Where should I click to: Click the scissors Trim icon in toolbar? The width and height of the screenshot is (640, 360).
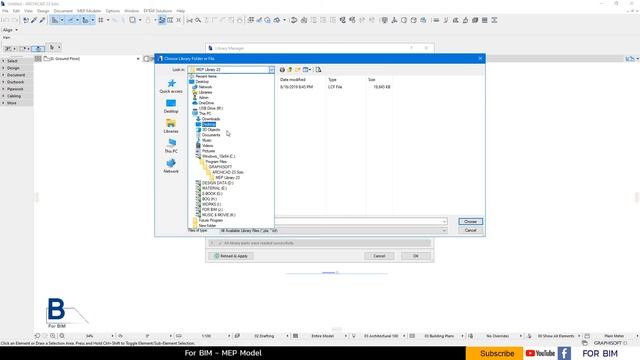point(189,20)
